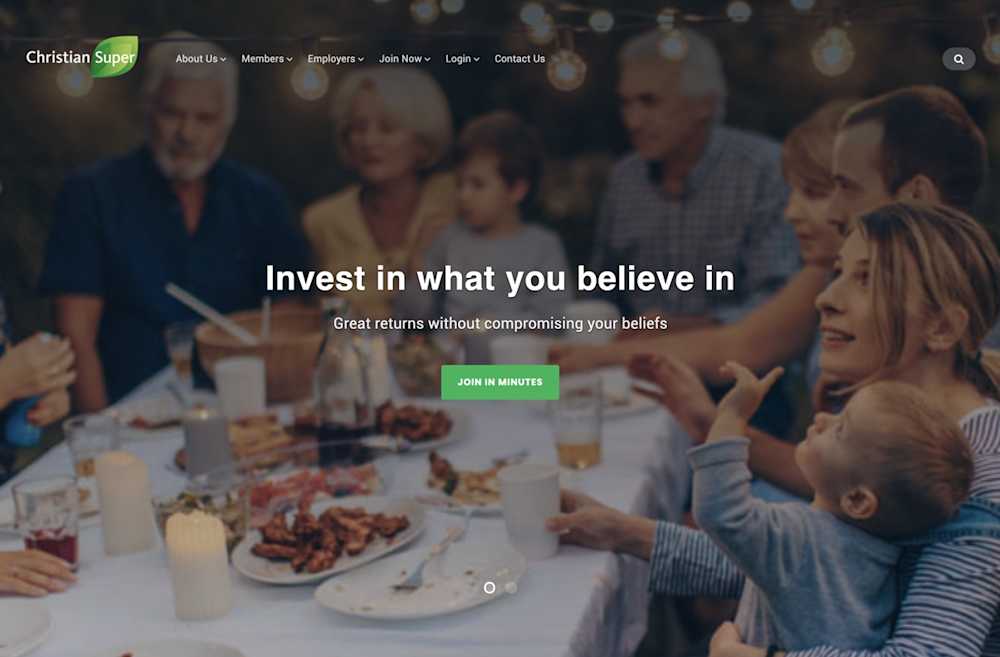Expand the chevron next to Join Now

tap(427, 59)
